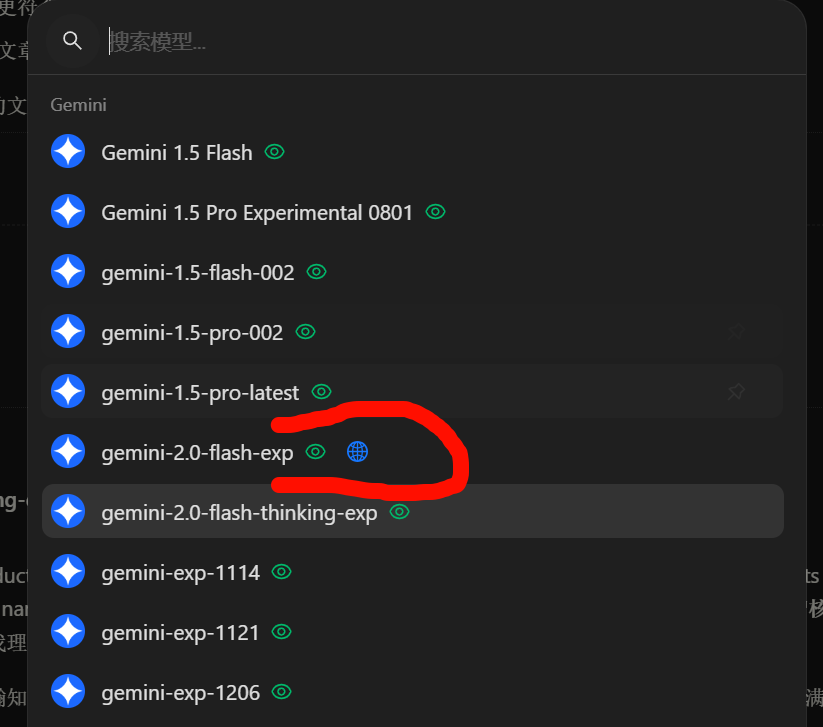This screenshot has height=727, width=823.
Task: Click the web globe icon beside gemini-2.0-flash-exp
Action: [x=357, y=451]
